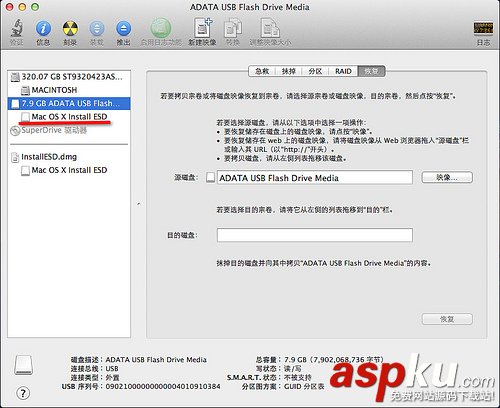Select 7.9 GB ADATA USB Flash disk
This screenshot has height=408, width=500.
(x=69, y=103)
